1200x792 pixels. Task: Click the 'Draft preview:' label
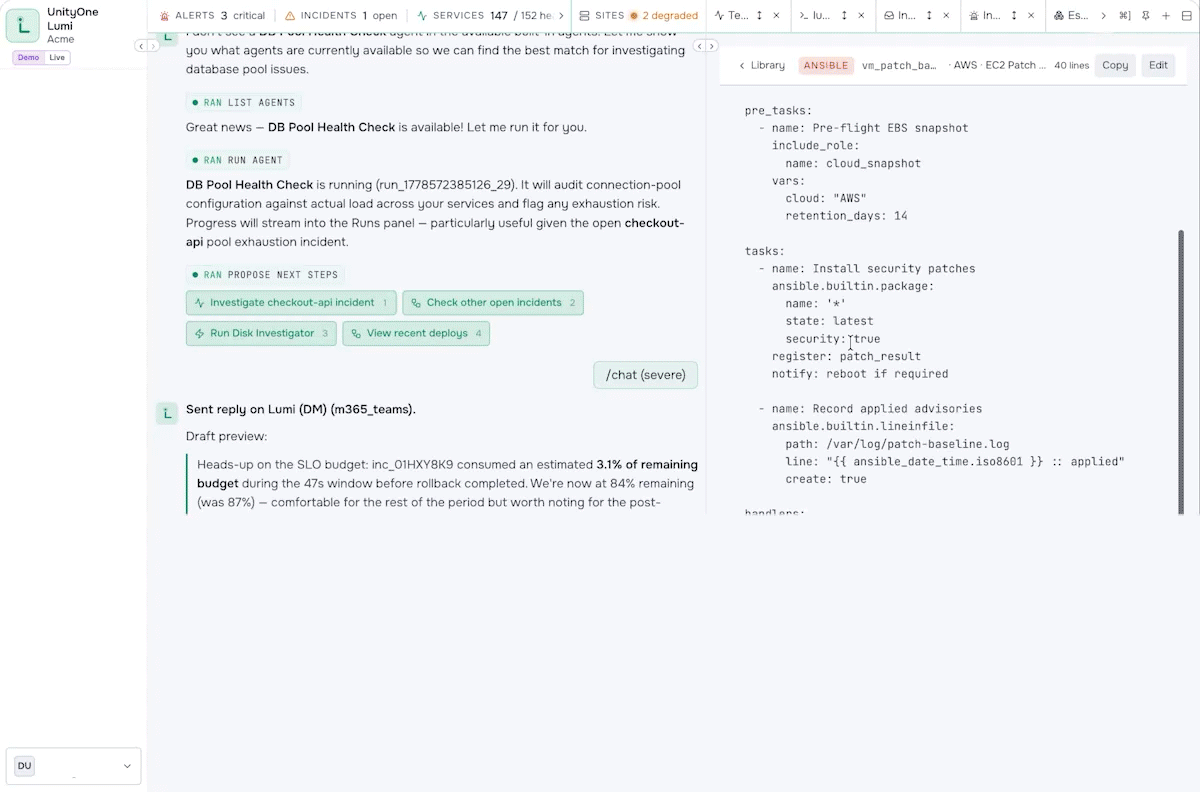point(226,437)
